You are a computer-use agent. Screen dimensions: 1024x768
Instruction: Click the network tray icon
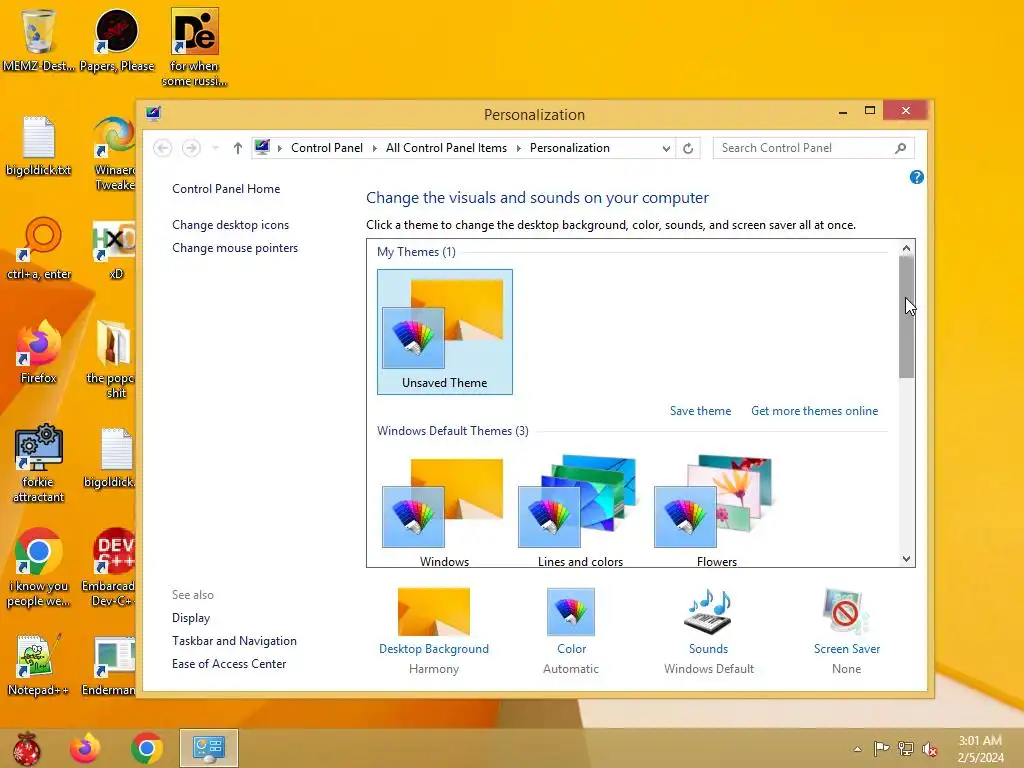pos(905,749)
